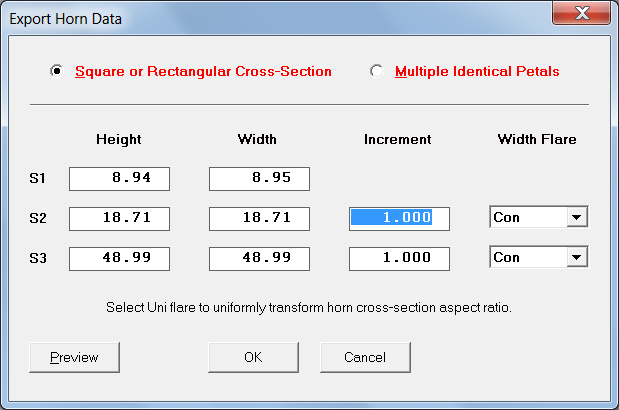The width and height of the screenshot is (619, 410).
Task: Click the S3 Width field showing 48.99
Action: [x=259, y=259]
